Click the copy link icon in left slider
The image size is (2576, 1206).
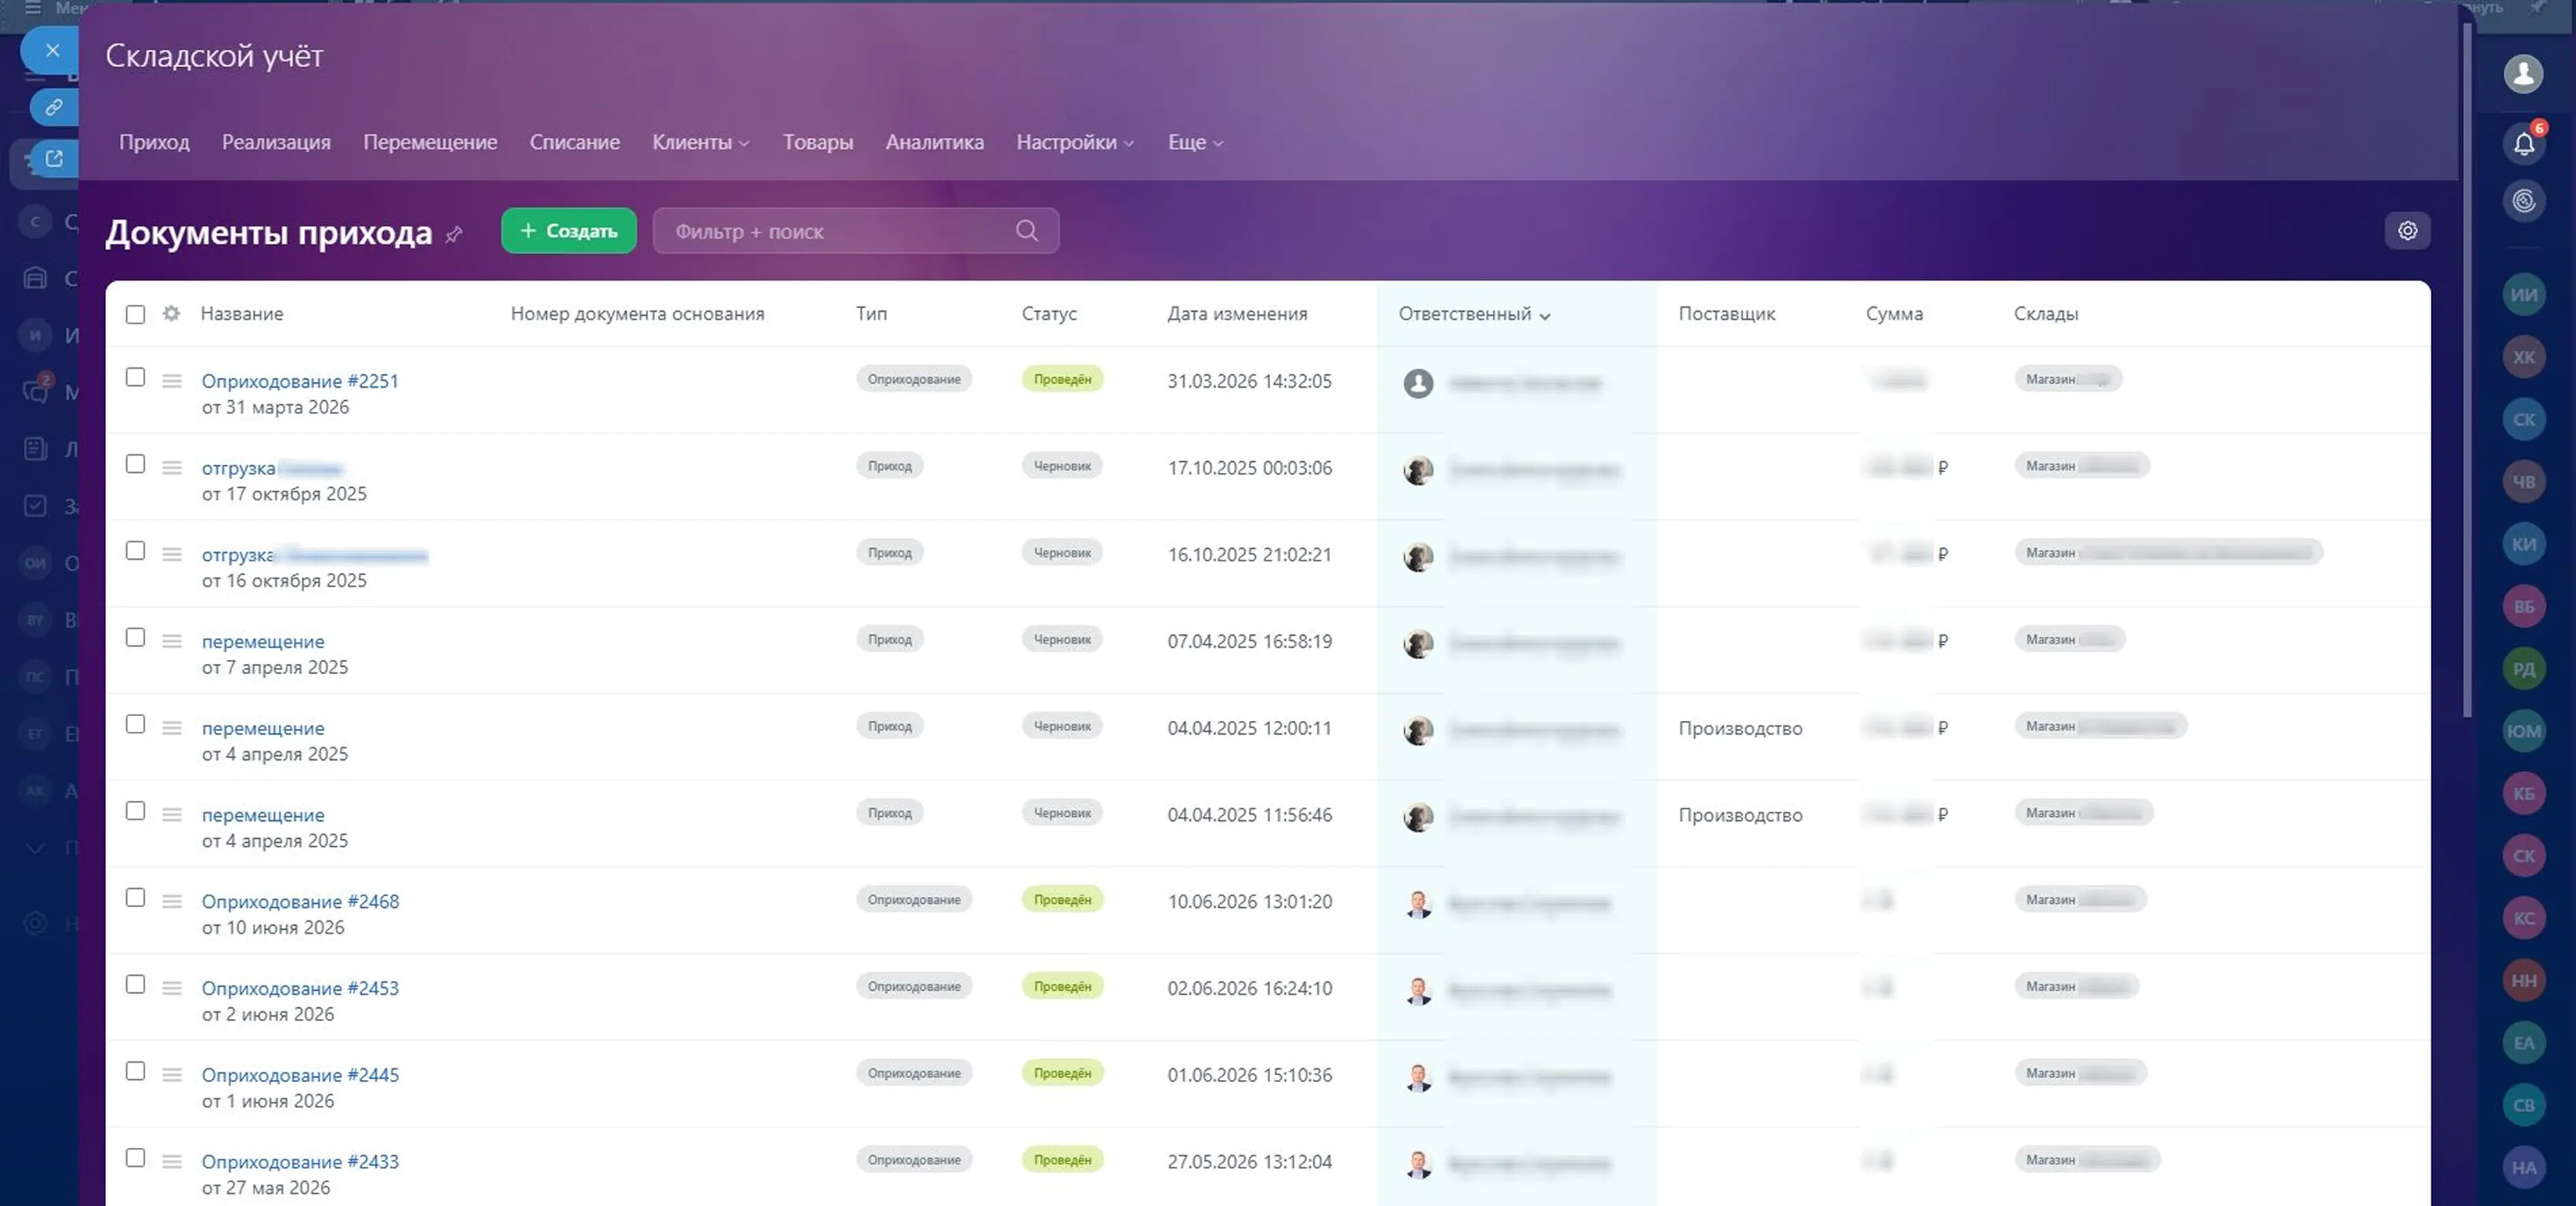coord(54,107)
